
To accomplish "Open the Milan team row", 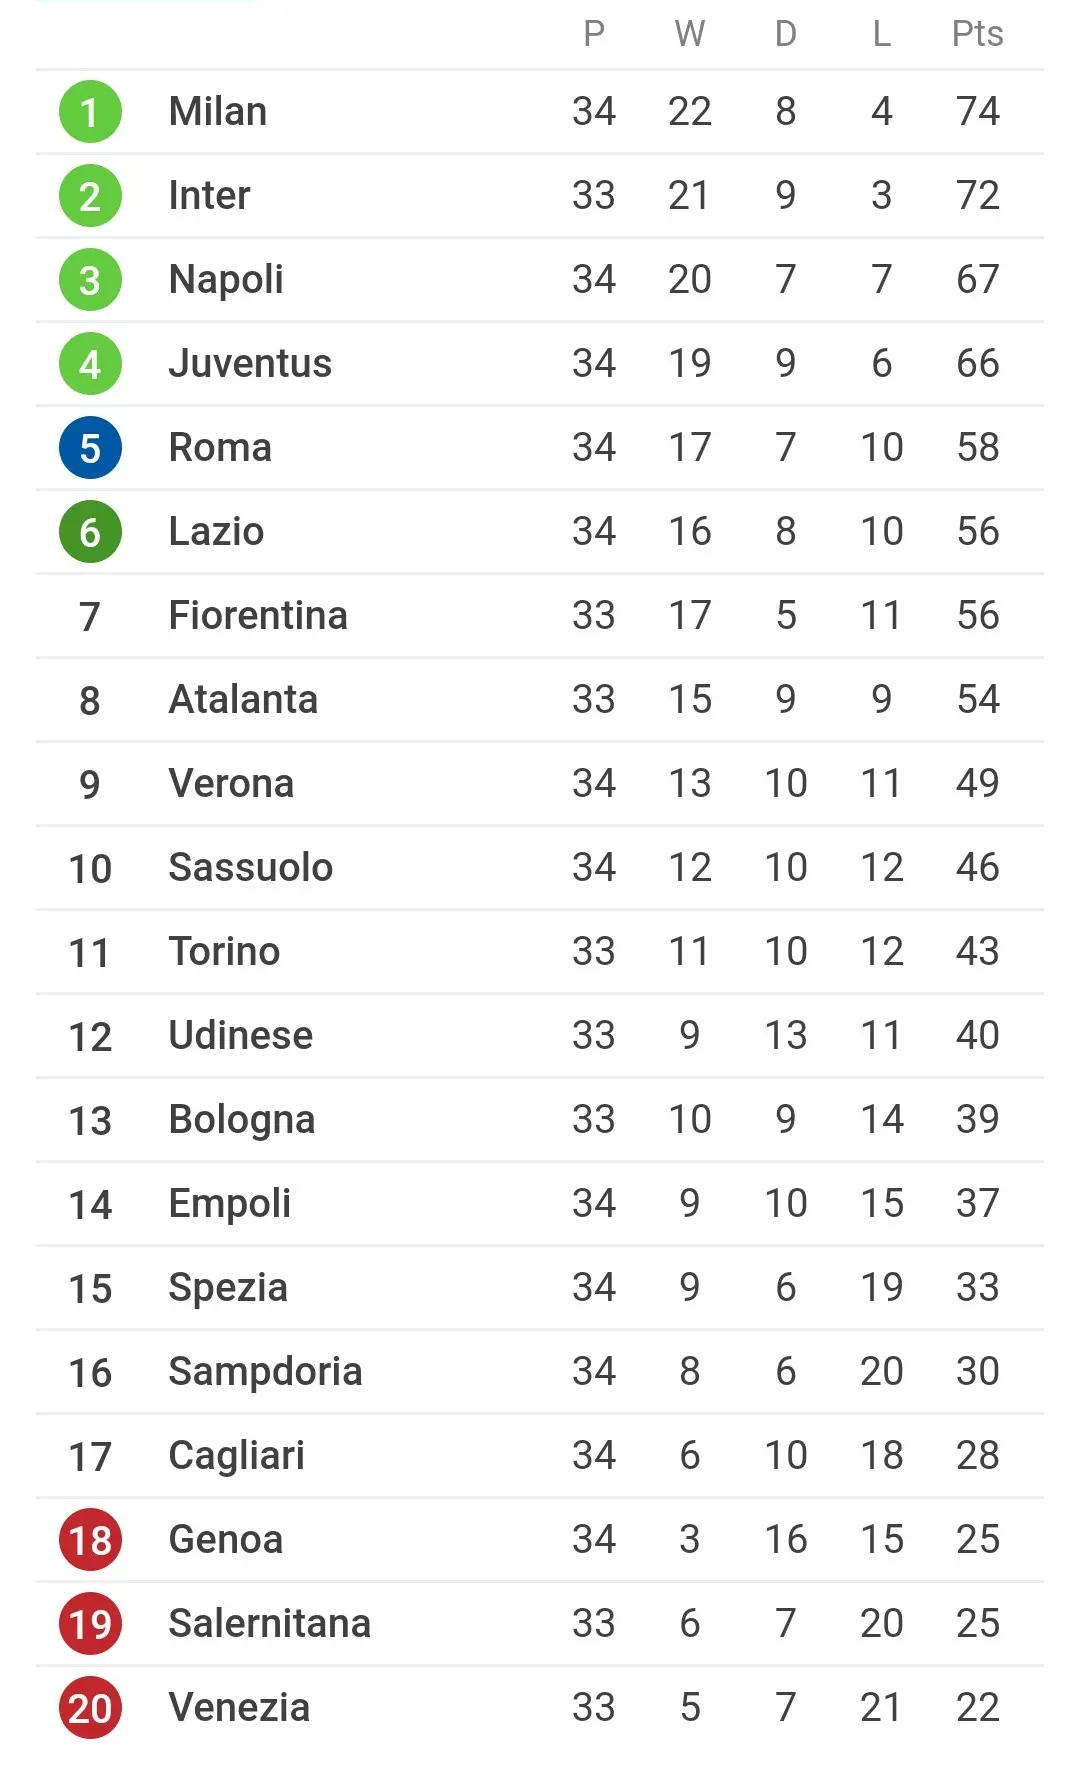I will click(x=540, y=112).
